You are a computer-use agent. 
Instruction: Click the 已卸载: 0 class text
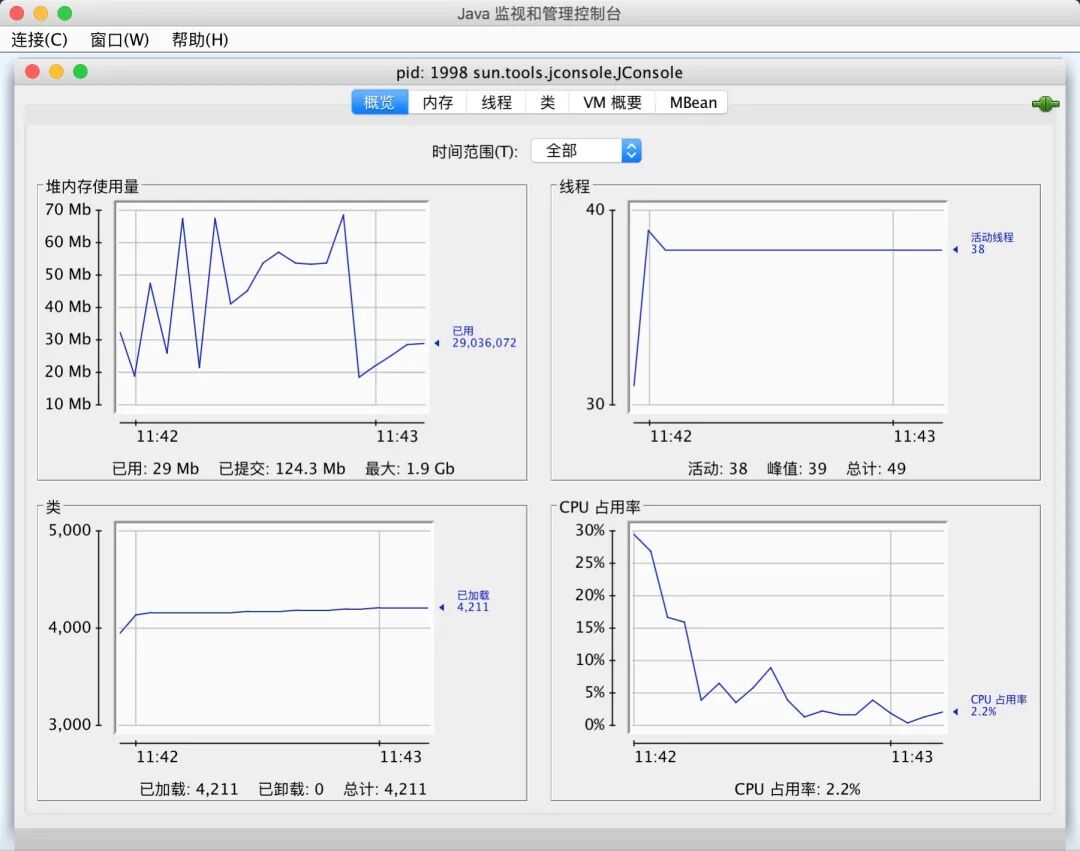(x=291, y=789)
